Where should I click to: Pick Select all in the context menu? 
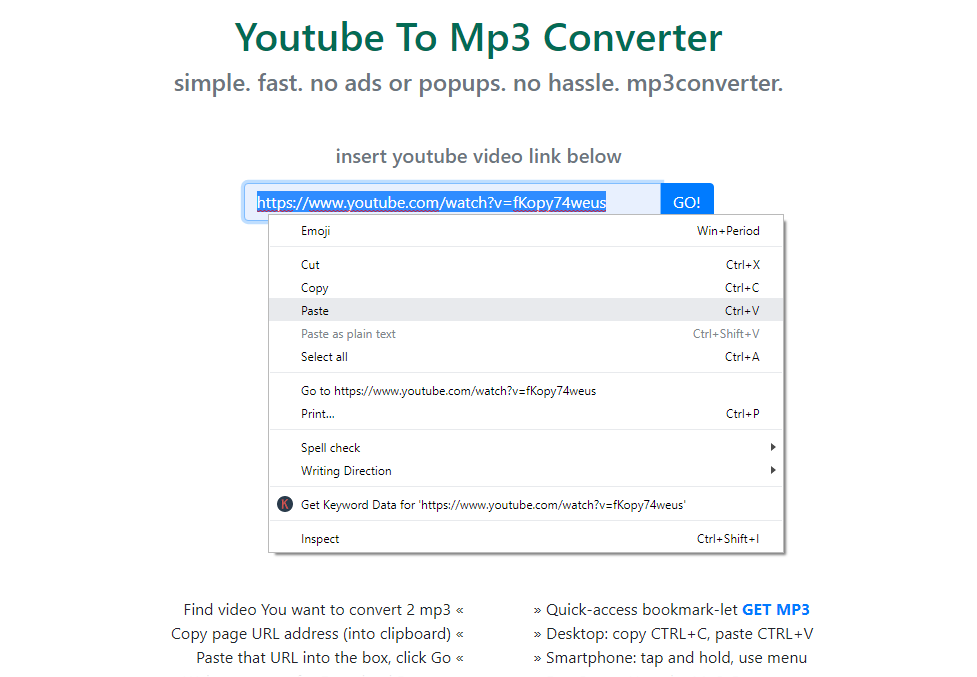point(325,357)
